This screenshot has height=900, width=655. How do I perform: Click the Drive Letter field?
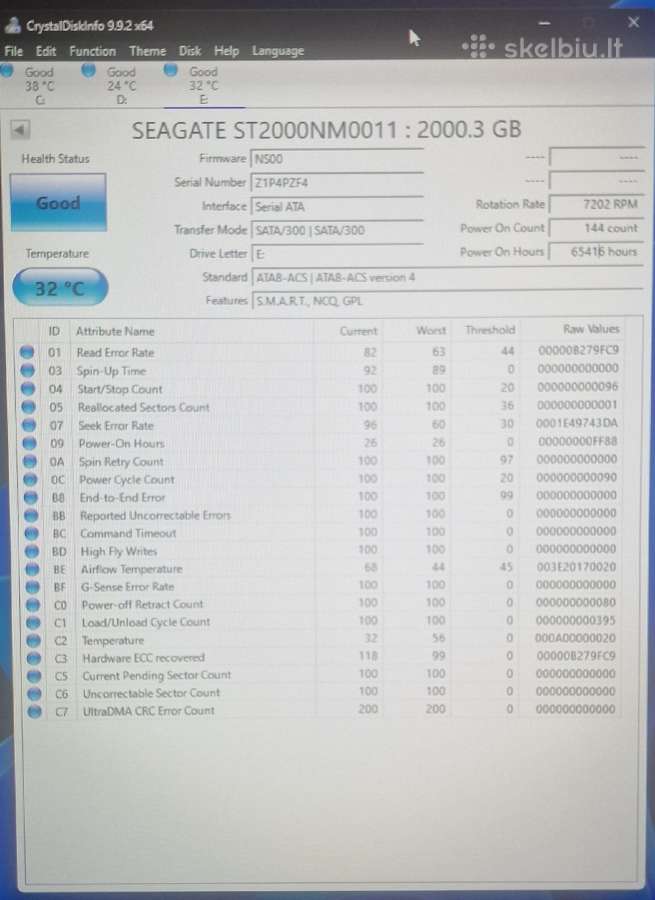click(x=337, y=254)
